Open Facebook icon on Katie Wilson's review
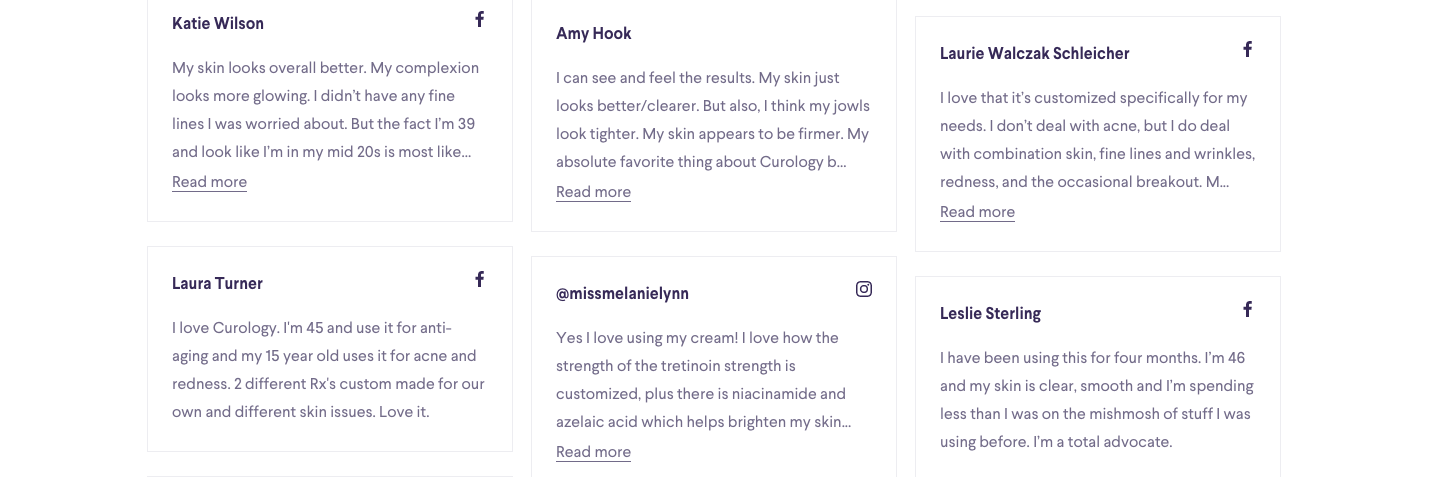 pyautogui.click(x=480, y=19)
